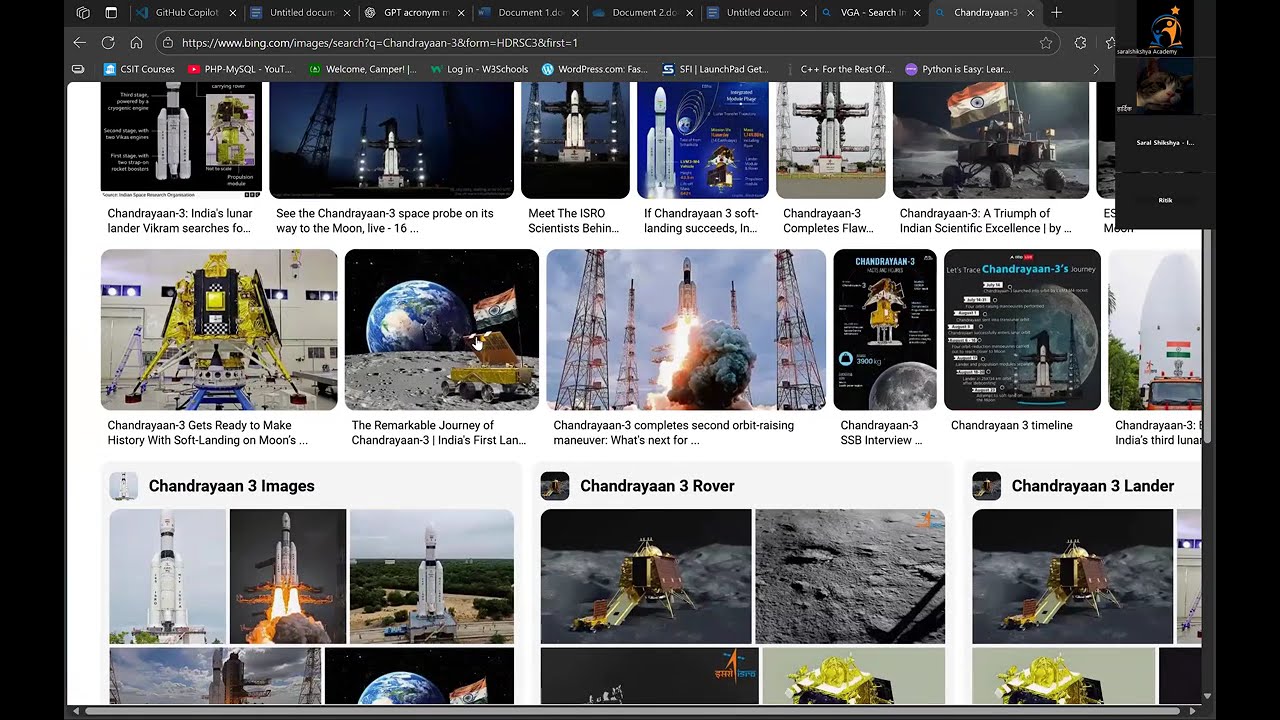Open the Welcome, Camper! bookmark
Image resolution: width=1280 pixels, height=720 pixels.
(363, 69)
